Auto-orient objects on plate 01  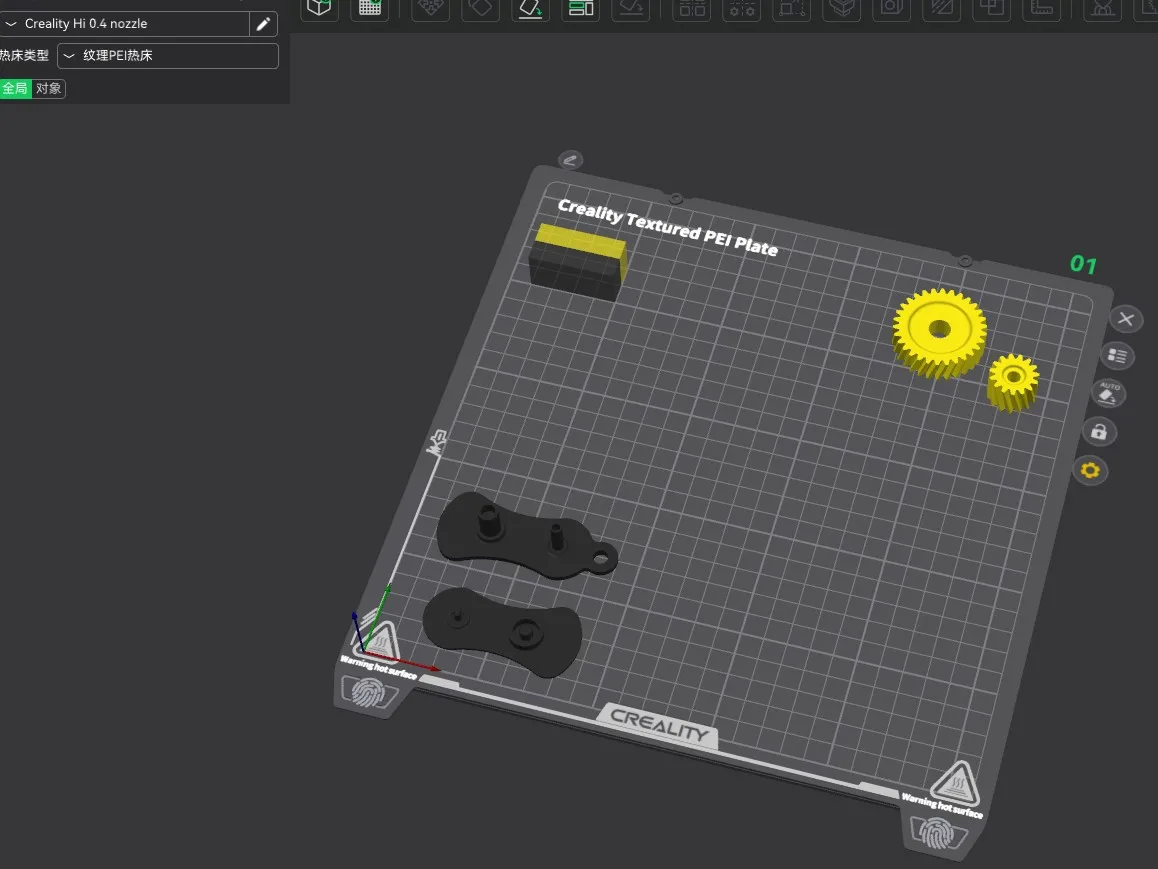click(1108, 394)
